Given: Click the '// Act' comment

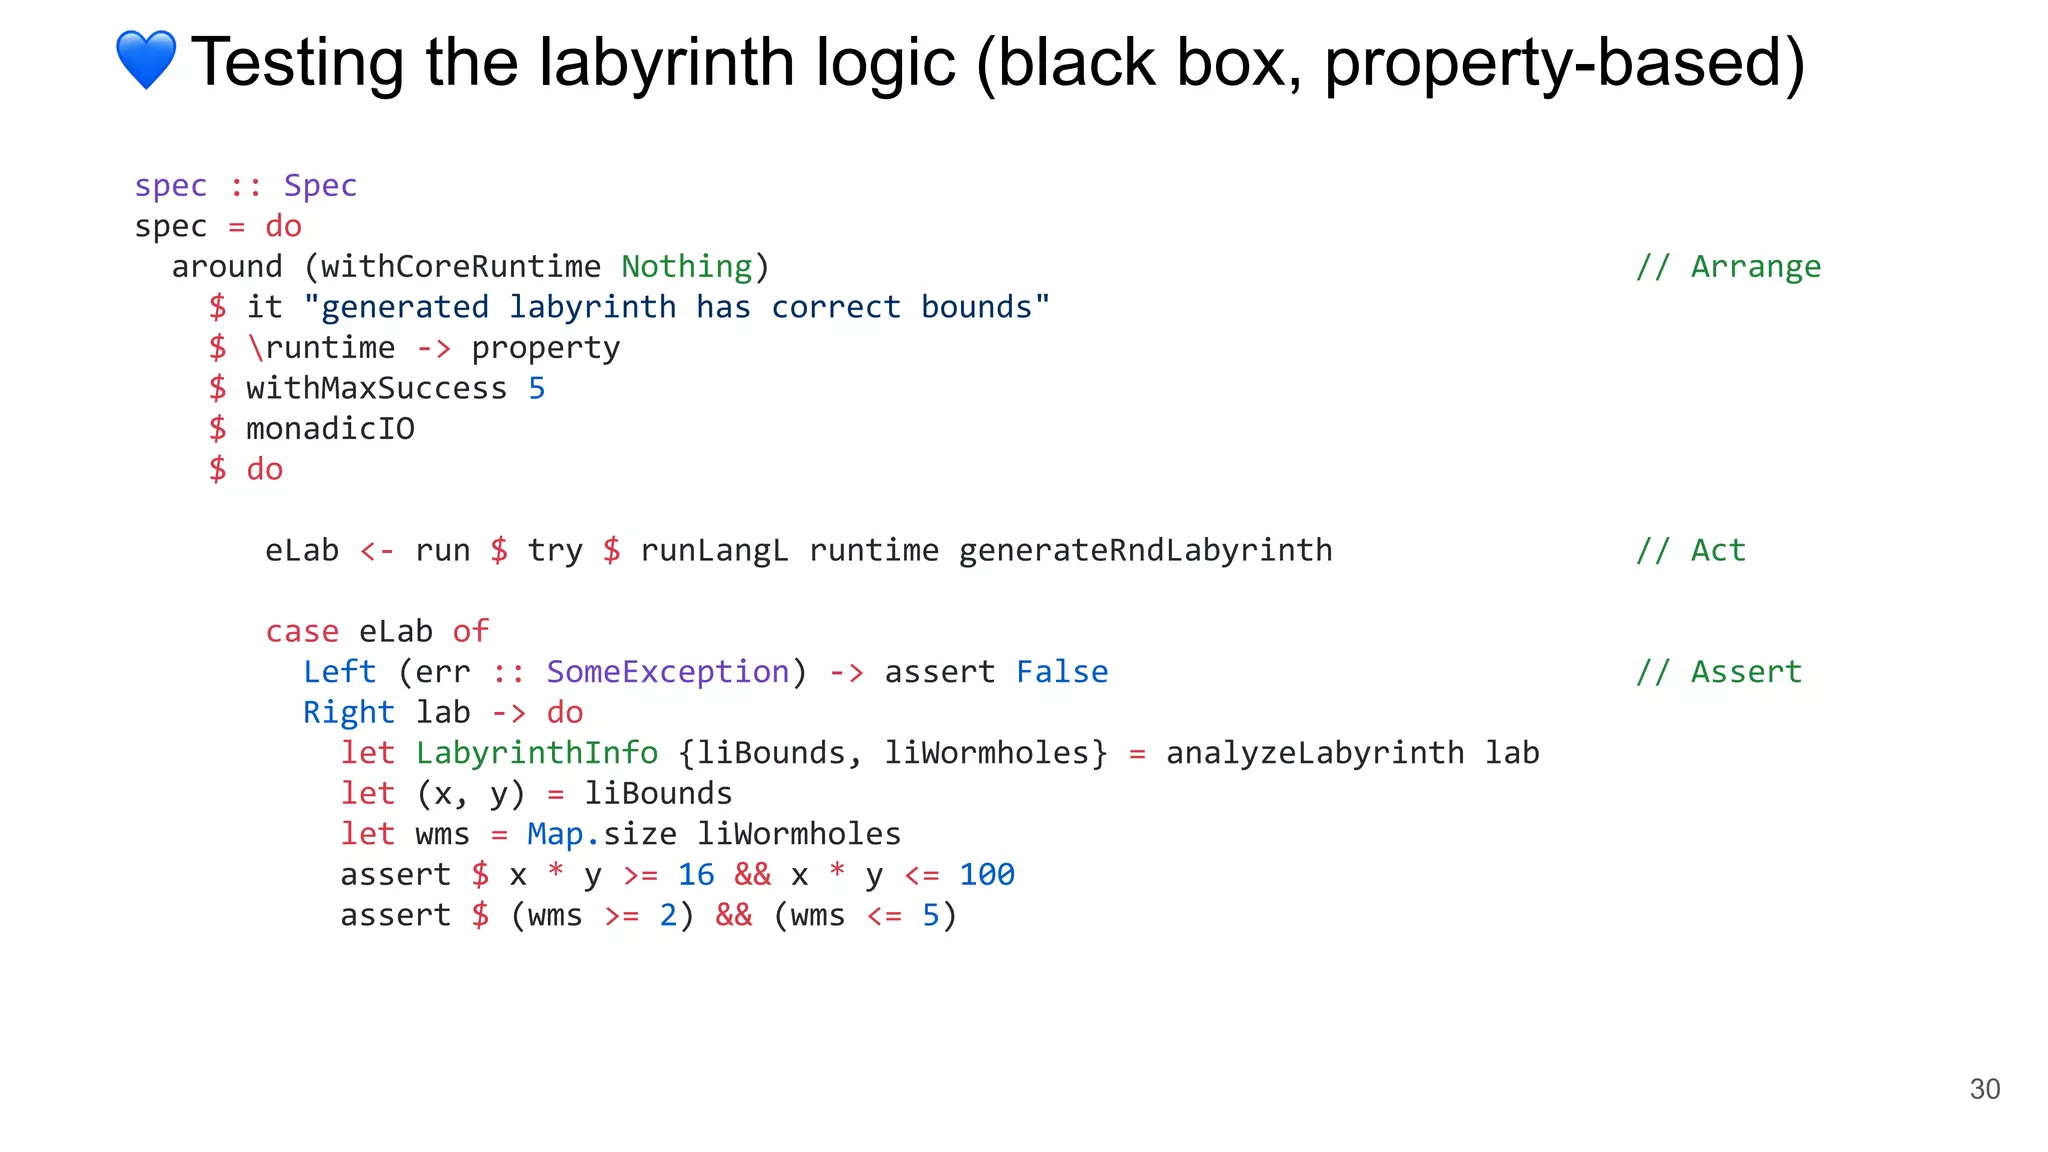Looking at the screenshot, I should [x=1690, y=551].
